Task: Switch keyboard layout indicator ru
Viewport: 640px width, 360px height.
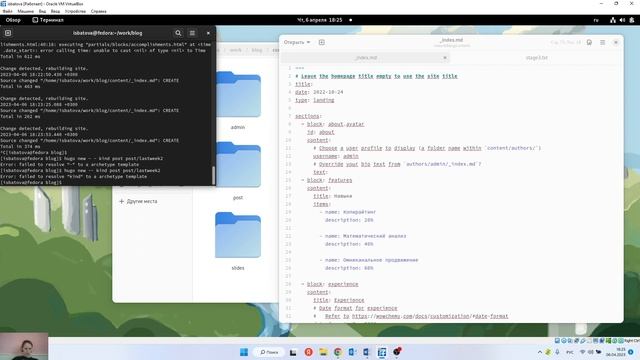Action: pyautogui.click(x=596, y=20)
